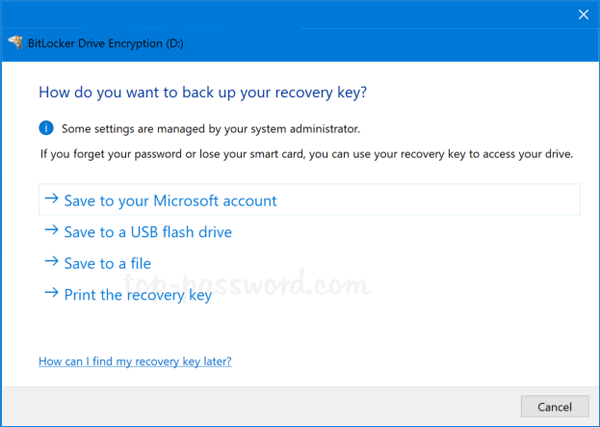
Task: Click the arrow beside Save to a USB flash drive
Action: [x=51, y=231]
